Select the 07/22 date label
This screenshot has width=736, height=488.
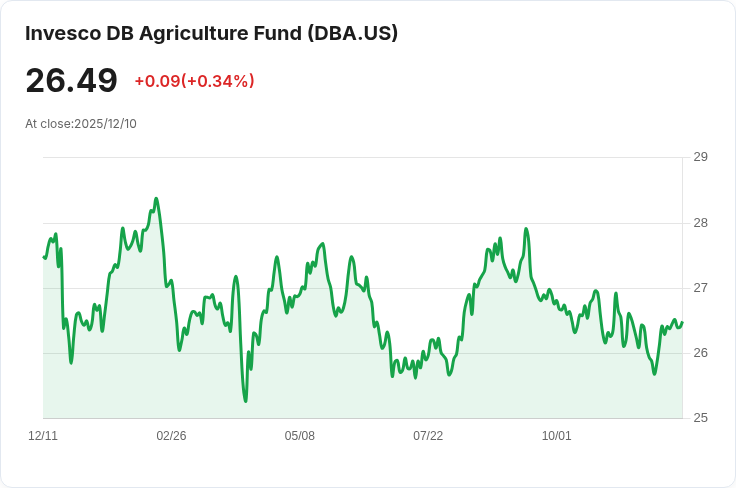[428, 436]
